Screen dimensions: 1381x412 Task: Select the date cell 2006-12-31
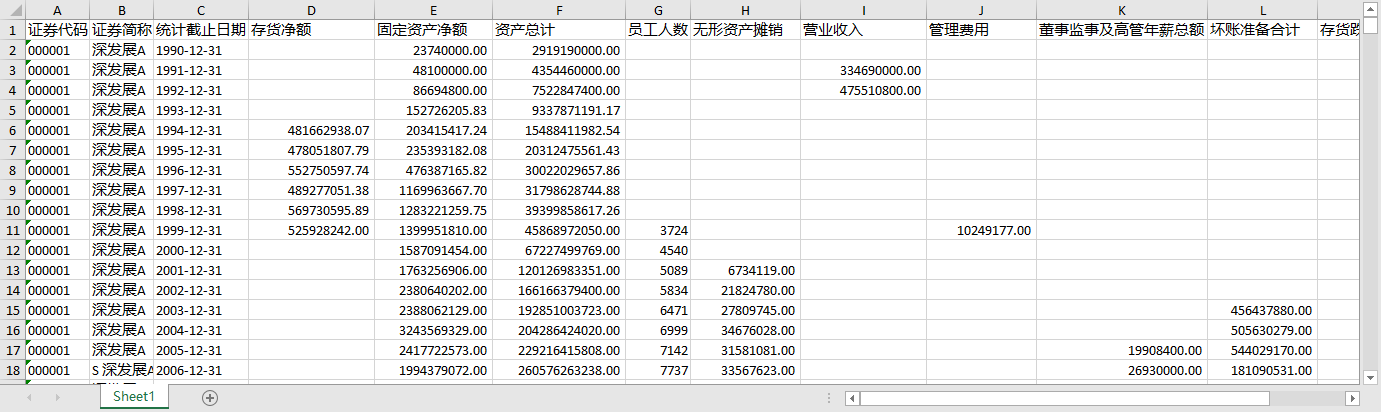[x=200, y=370]
